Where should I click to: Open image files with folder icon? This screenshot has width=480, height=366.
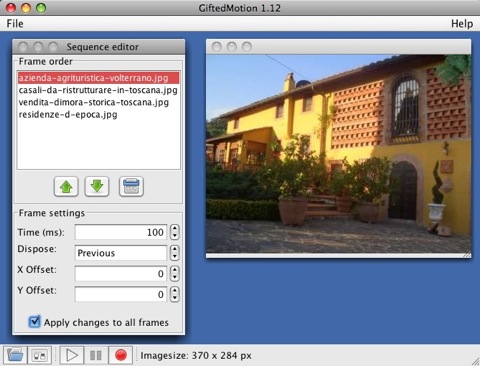[15, 355]
